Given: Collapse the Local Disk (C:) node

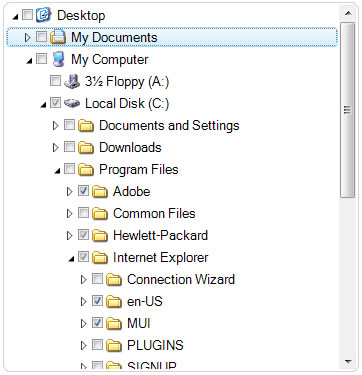Looking at the screenshot, I should tap(43, 105).
